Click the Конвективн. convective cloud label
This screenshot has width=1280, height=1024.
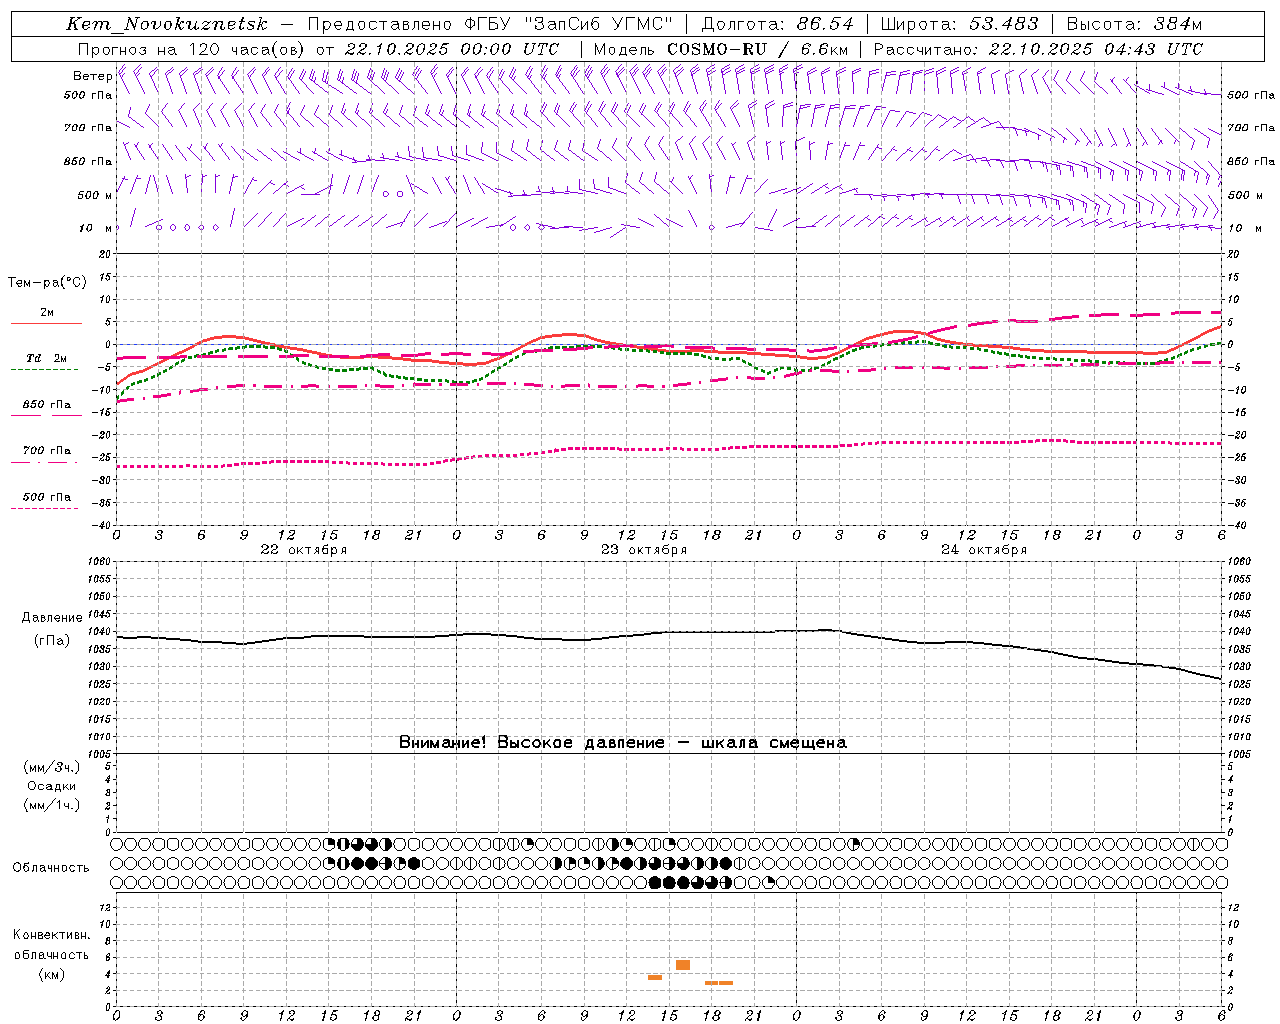[x=51, y=935]
